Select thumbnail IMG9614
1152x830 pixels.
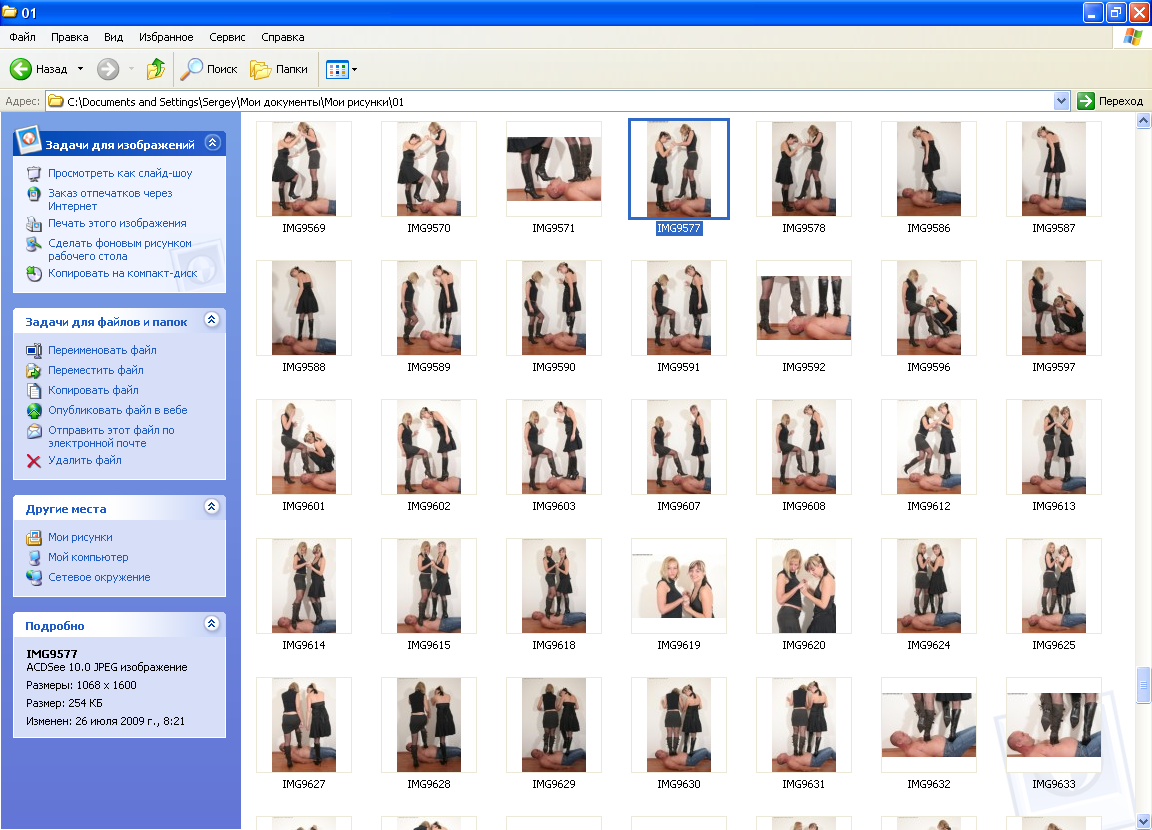[304, 586]
